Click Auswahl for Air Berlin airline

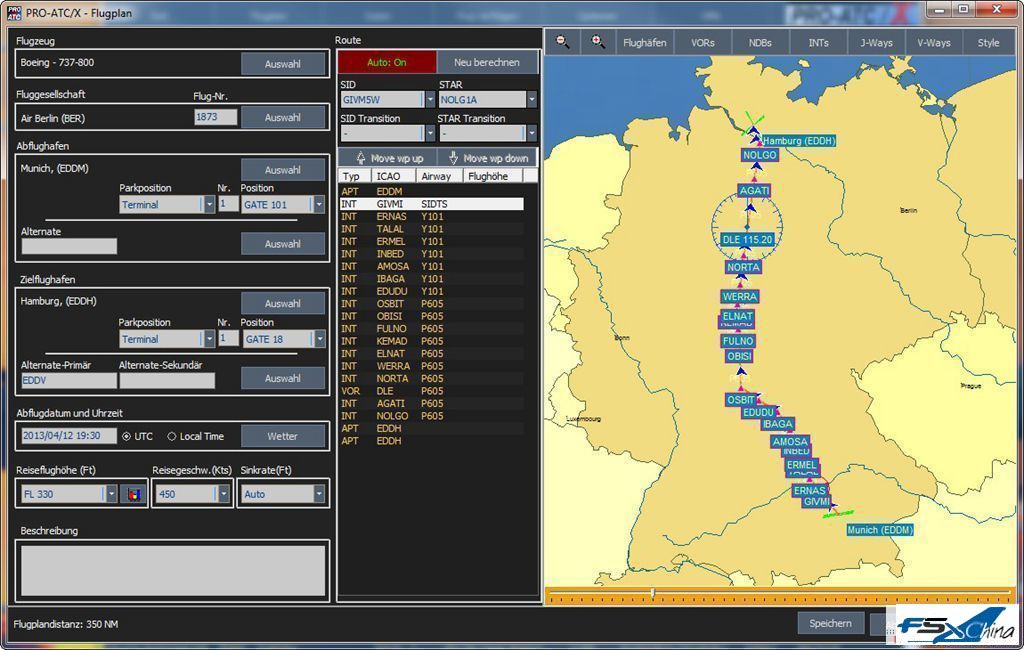pyautogui.click(x=283, y=118)
